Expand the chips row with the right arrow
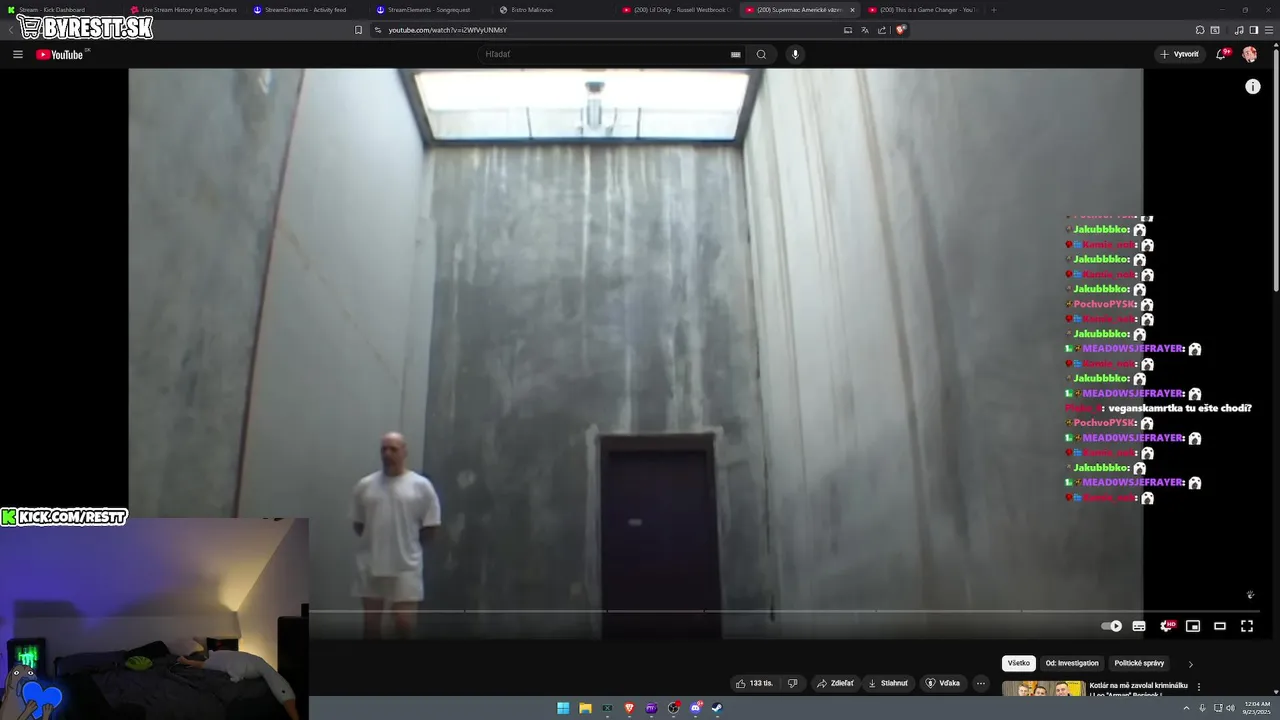The image size is (1280, 720). (x=1190, y=664)
